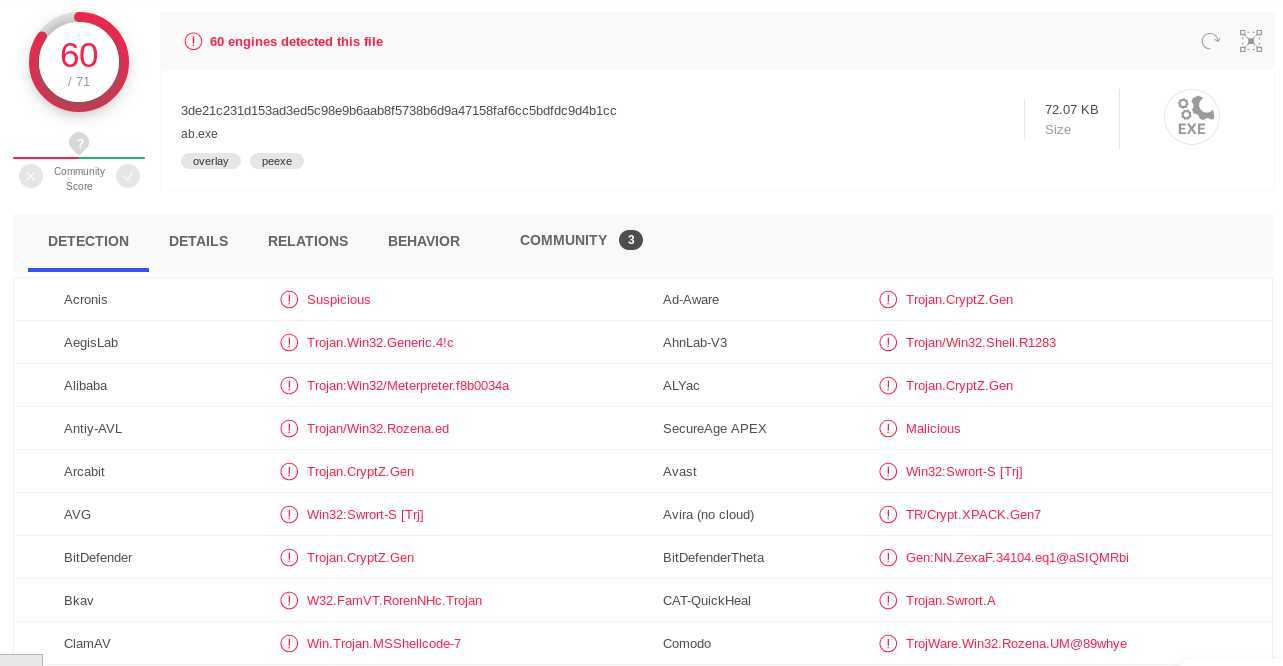Click the TrojWare.Win32.Rozena.UM@89whye detection

pos(1016,644)
